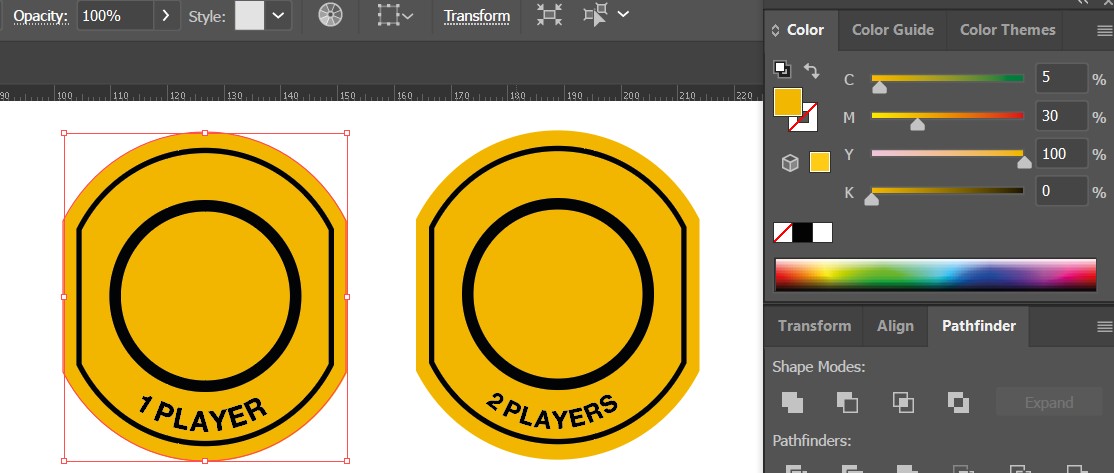Click the Style swatch preview box
This screenshot has height=473, width=1114.
click(x=249, y=16)
